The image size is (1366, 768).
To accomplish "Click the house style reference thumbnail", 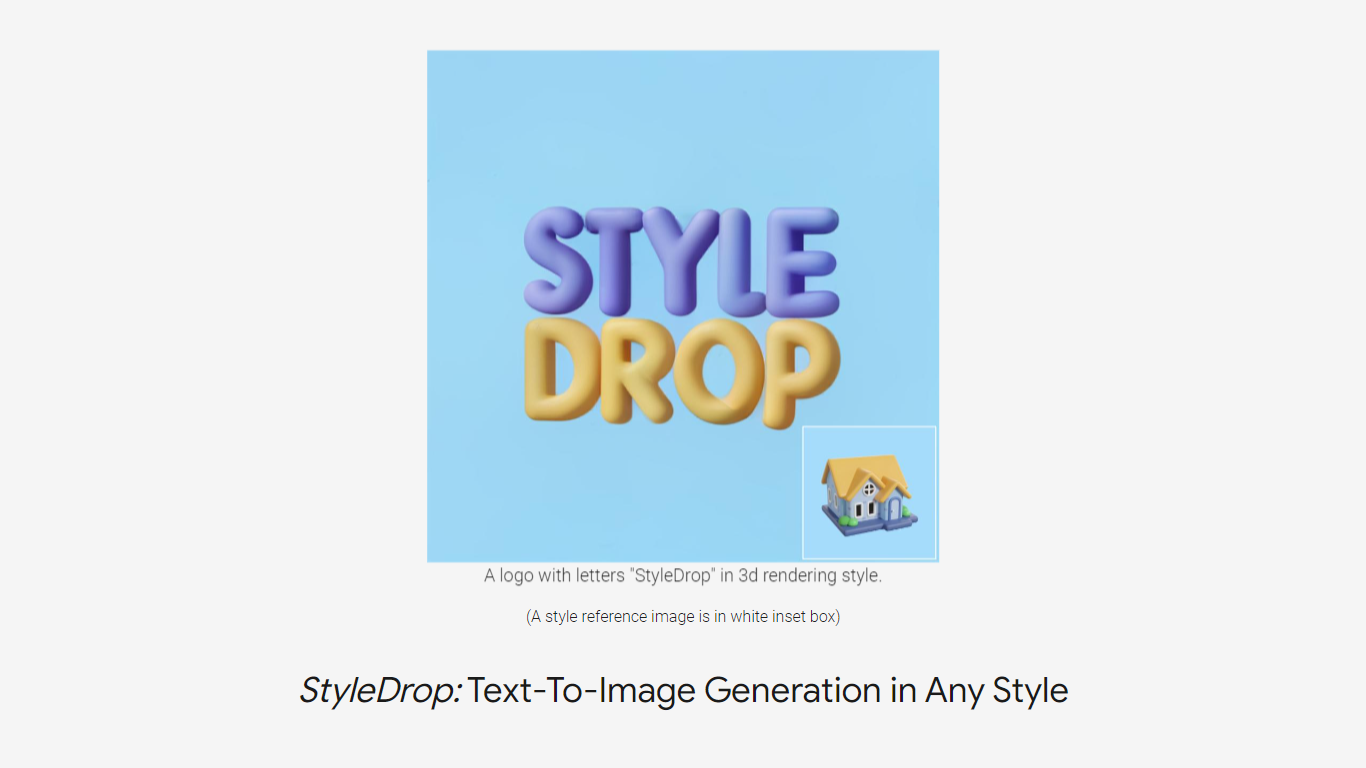I will click(869, 492).
